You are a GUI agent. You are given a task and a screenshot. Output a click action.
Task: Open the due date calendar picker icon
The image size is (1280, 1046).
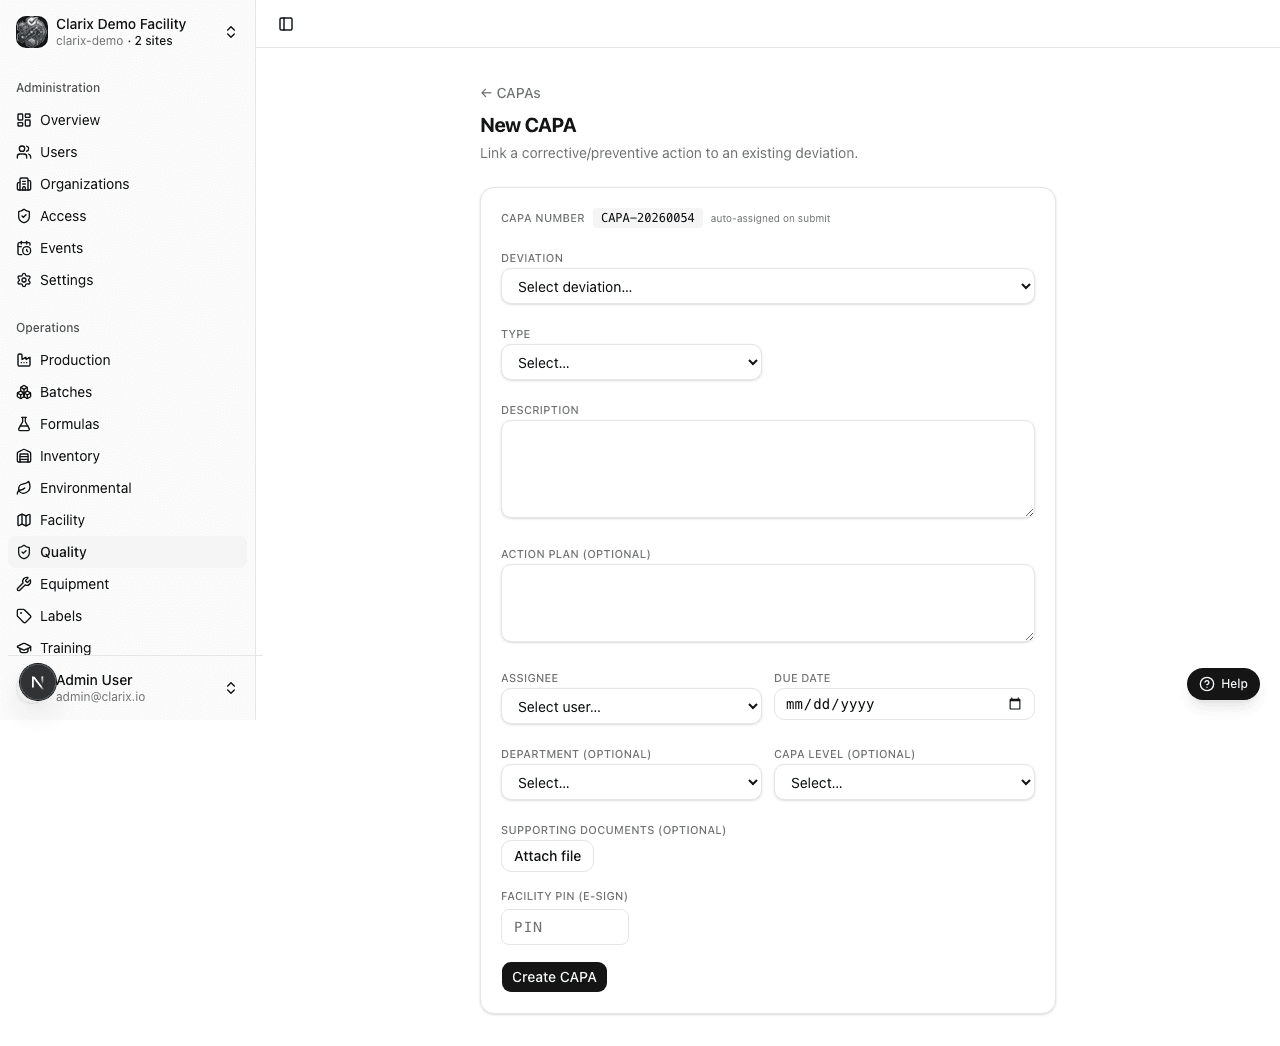tap(1015, 704)
